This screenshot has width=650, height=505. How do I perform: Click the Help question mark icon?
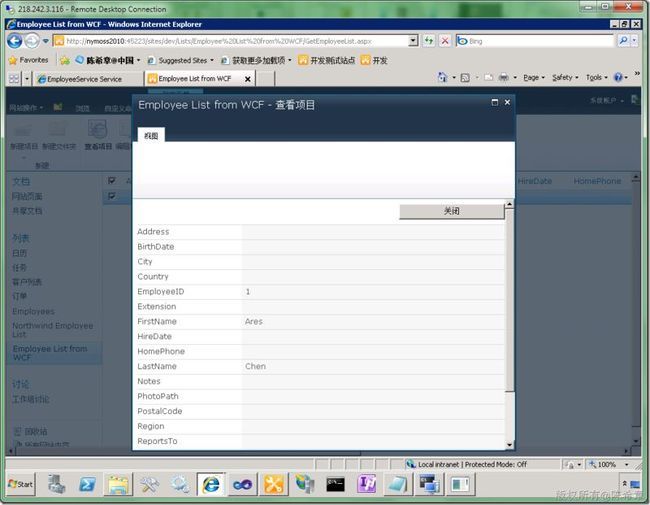[618, 78]
